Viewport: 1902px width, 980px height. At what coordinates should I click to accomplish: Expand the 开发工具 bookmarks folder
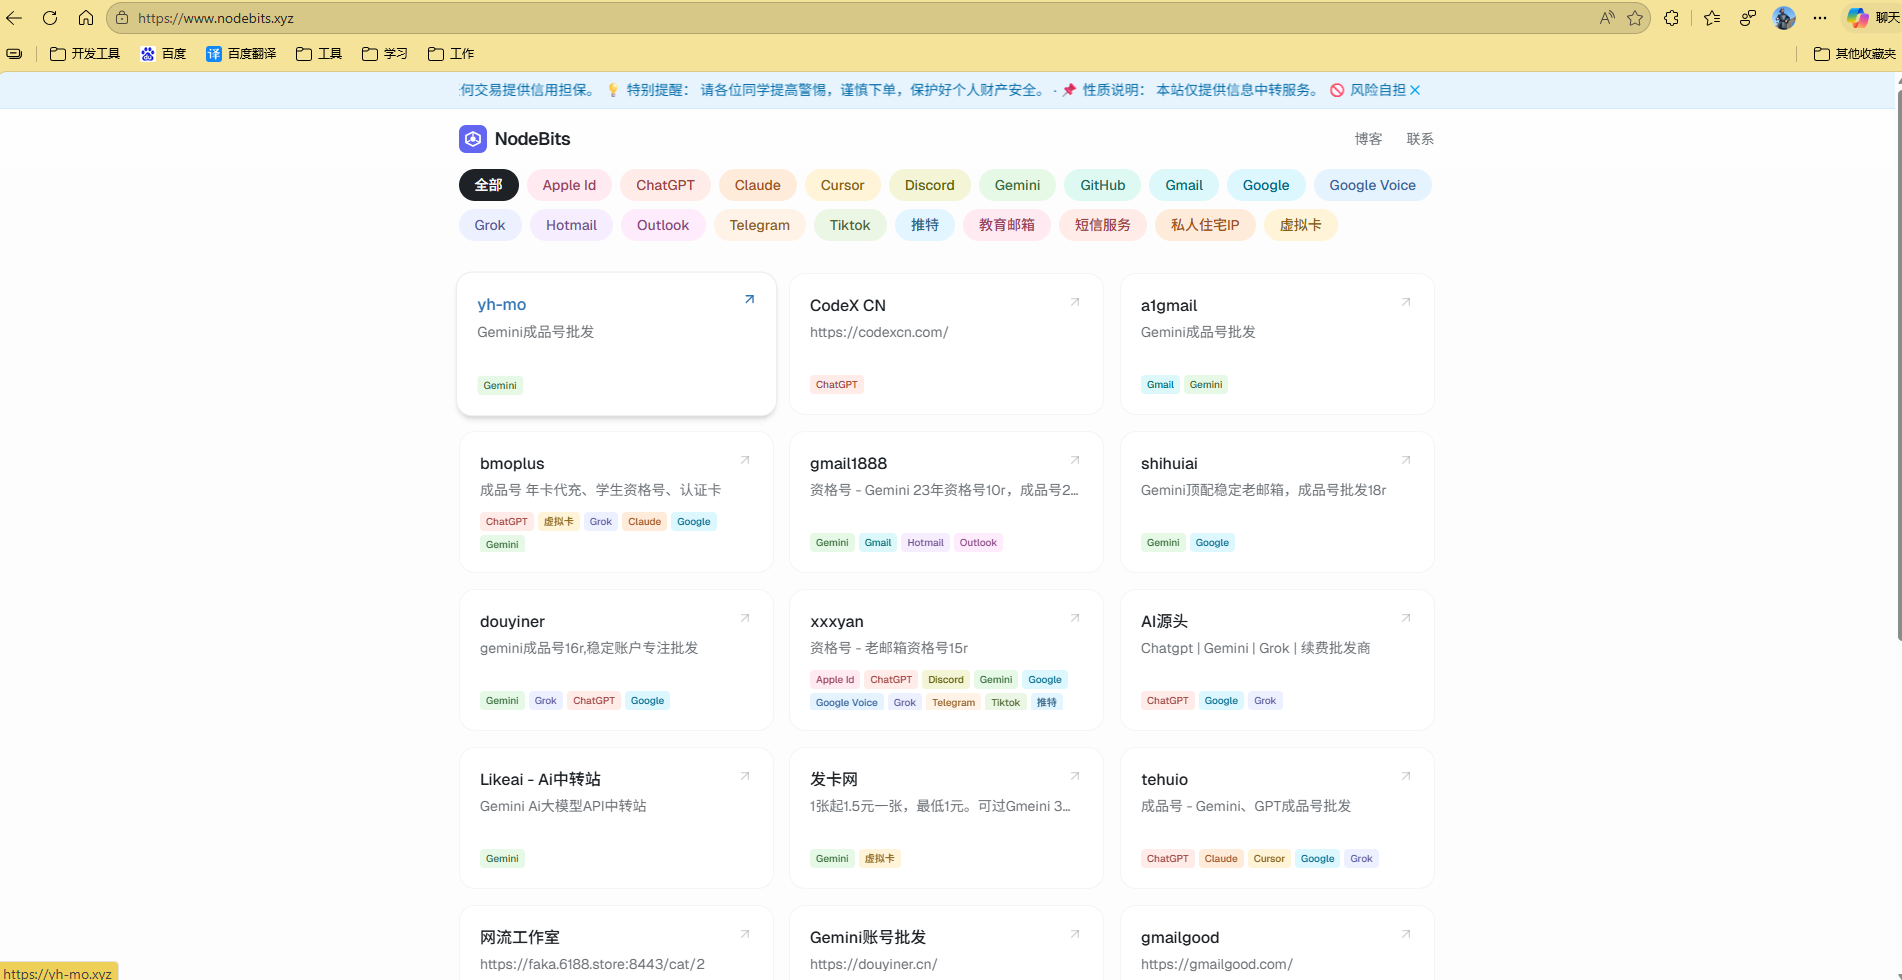click(x=85, y=54)
